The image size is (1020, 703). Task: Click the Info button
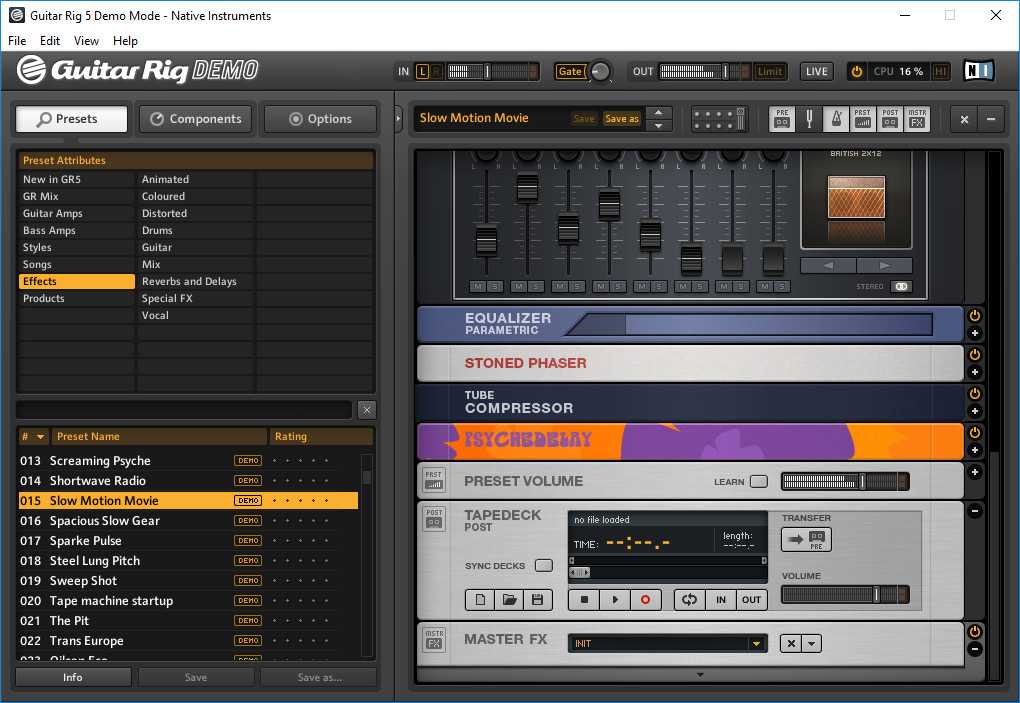pyautogui.click(x=73, y=677)
